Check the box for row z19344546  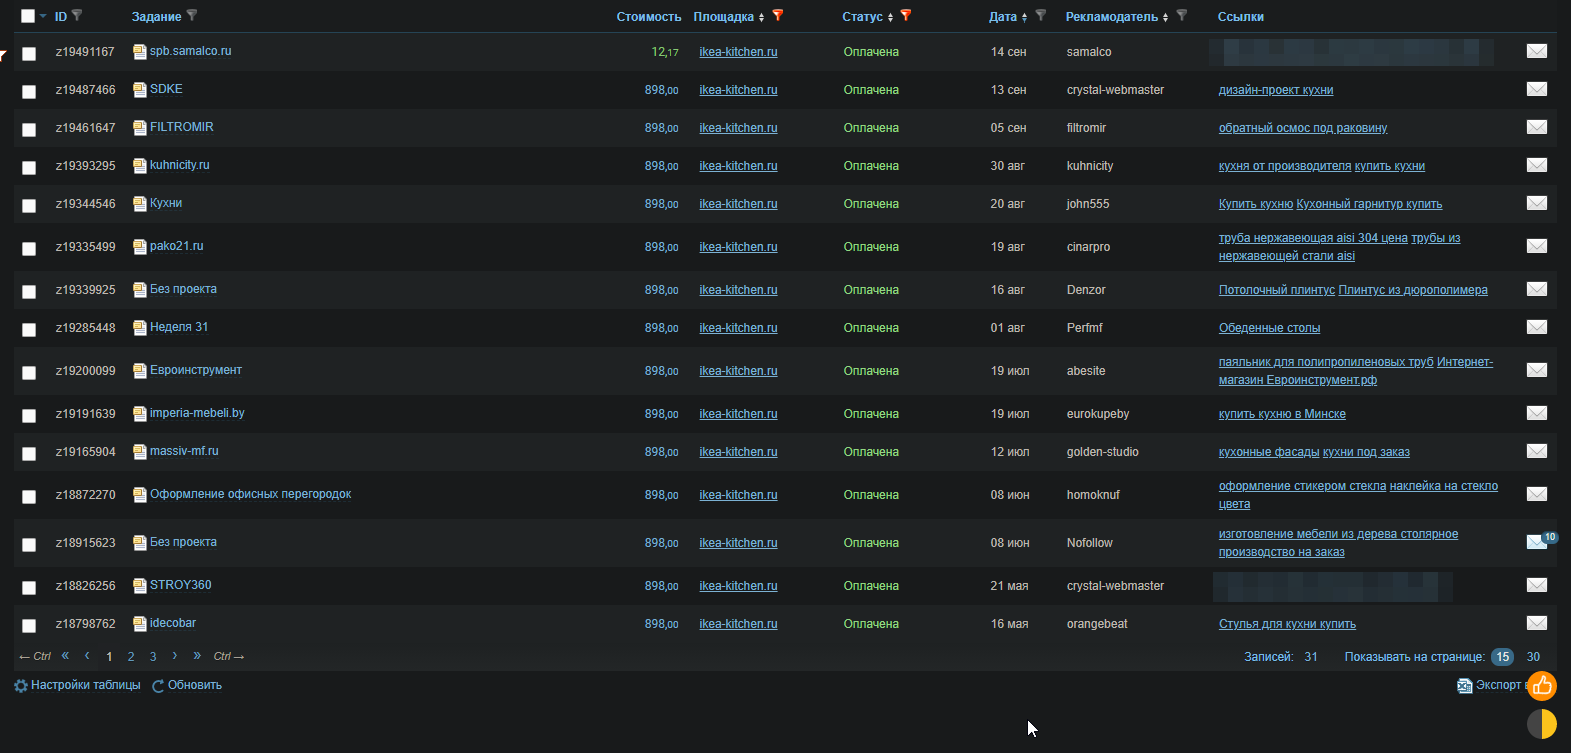(29, 206)
